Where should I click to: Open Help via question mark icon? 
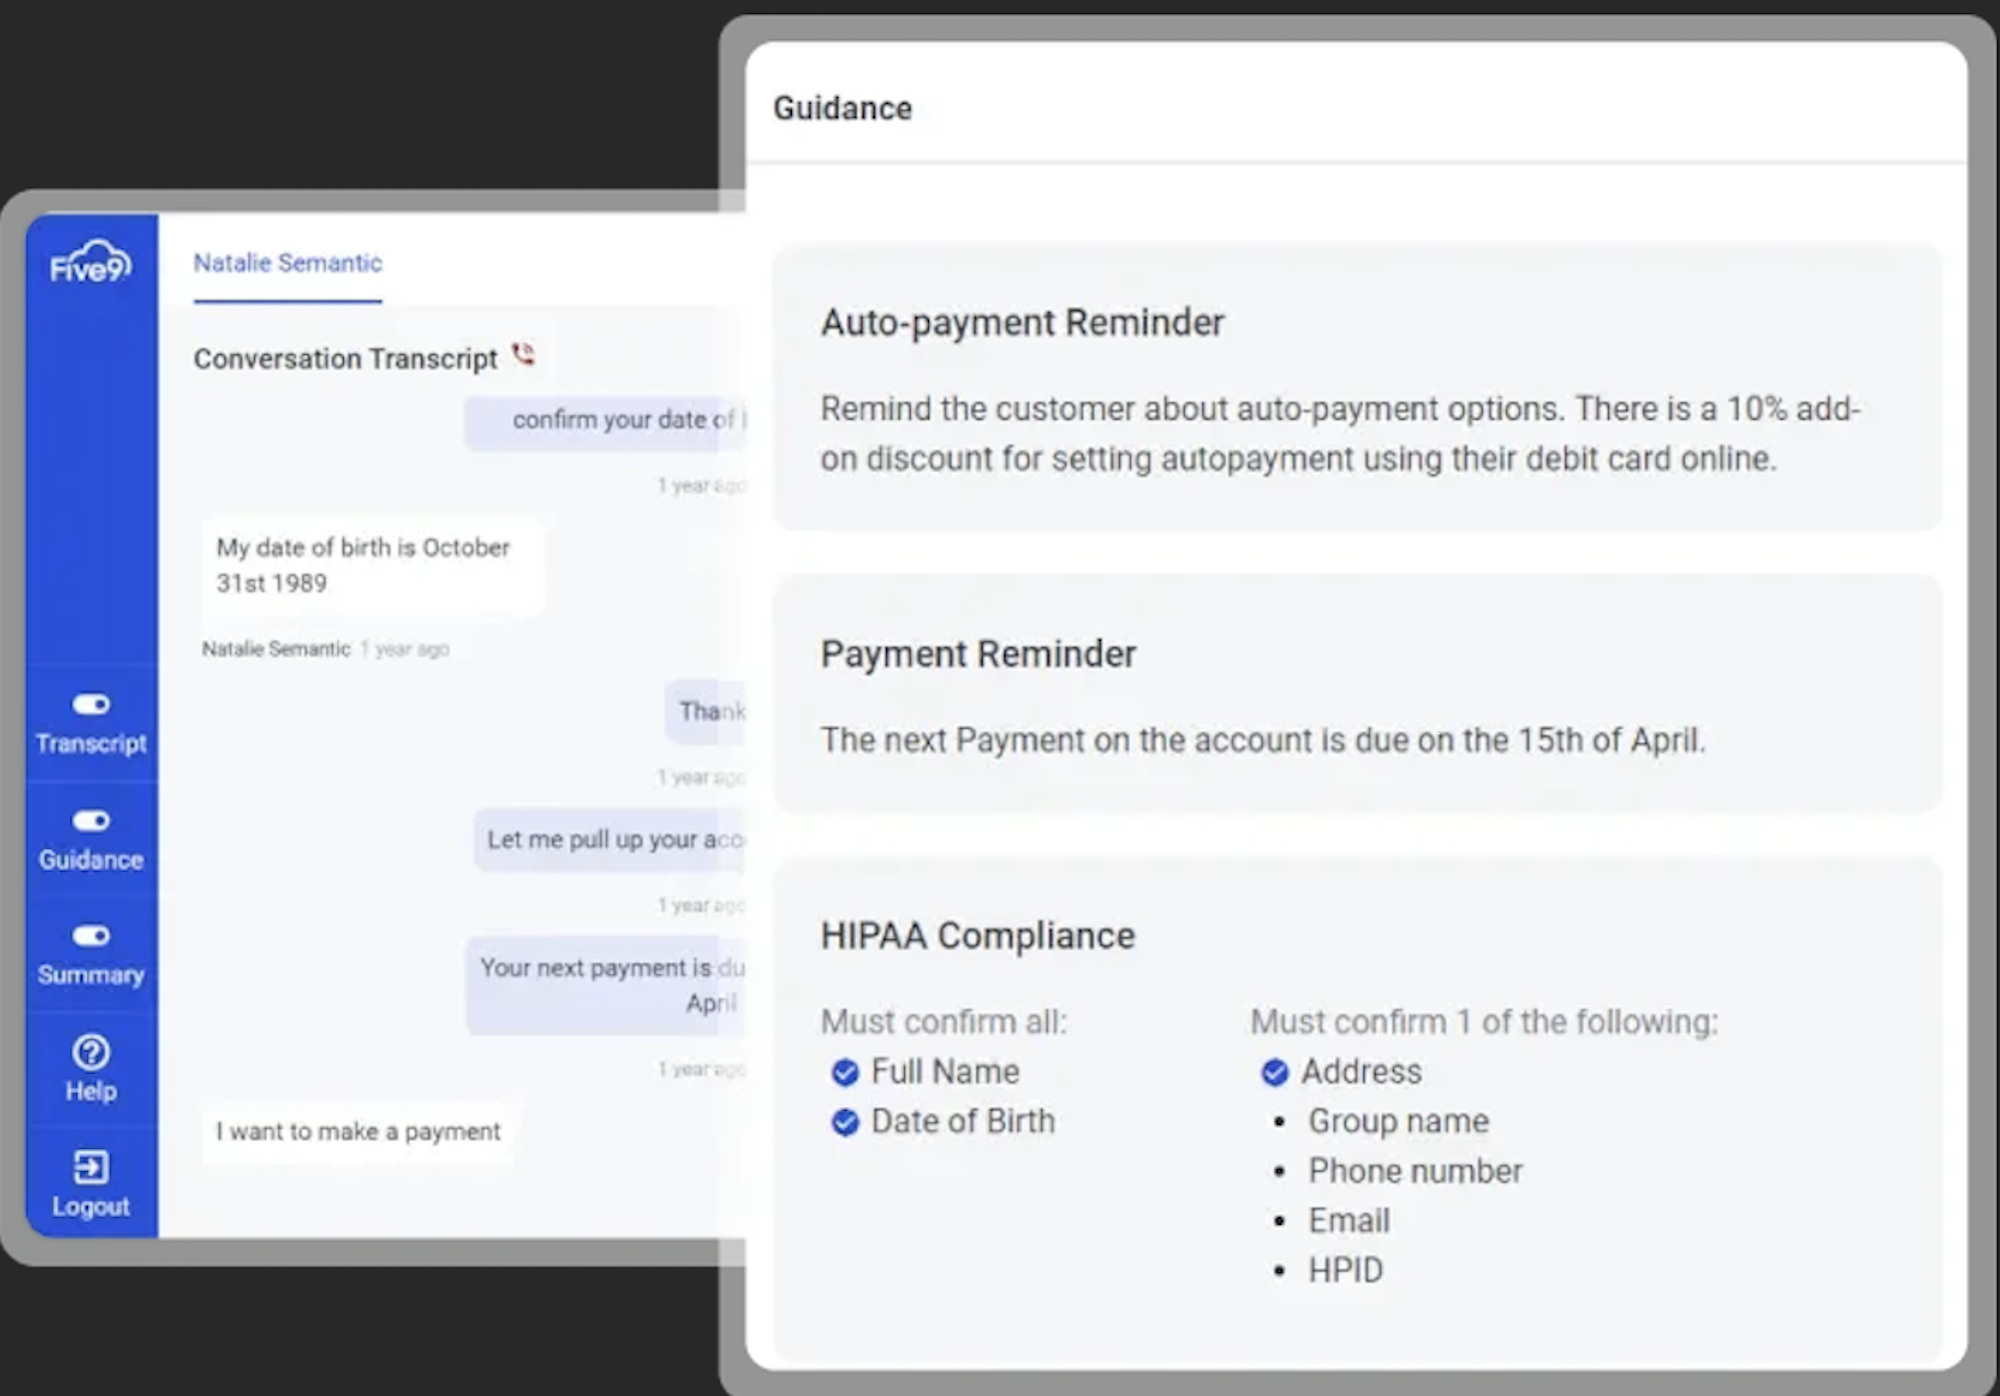tap(91, 1052)
